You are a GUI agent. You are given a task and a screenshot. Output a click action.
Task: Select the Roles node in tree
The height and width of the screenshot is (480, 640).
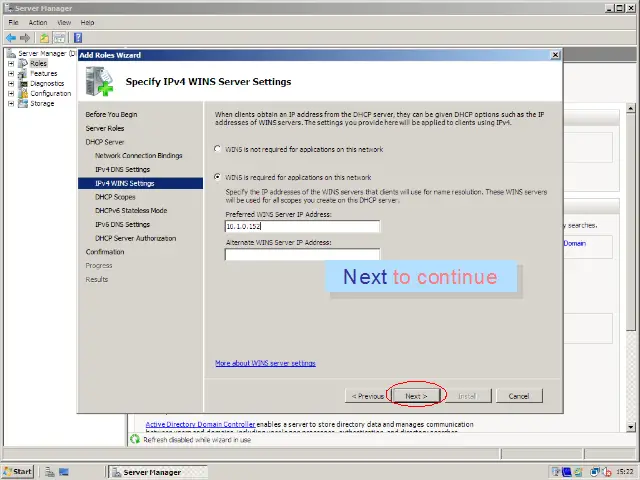pos(38,63)
